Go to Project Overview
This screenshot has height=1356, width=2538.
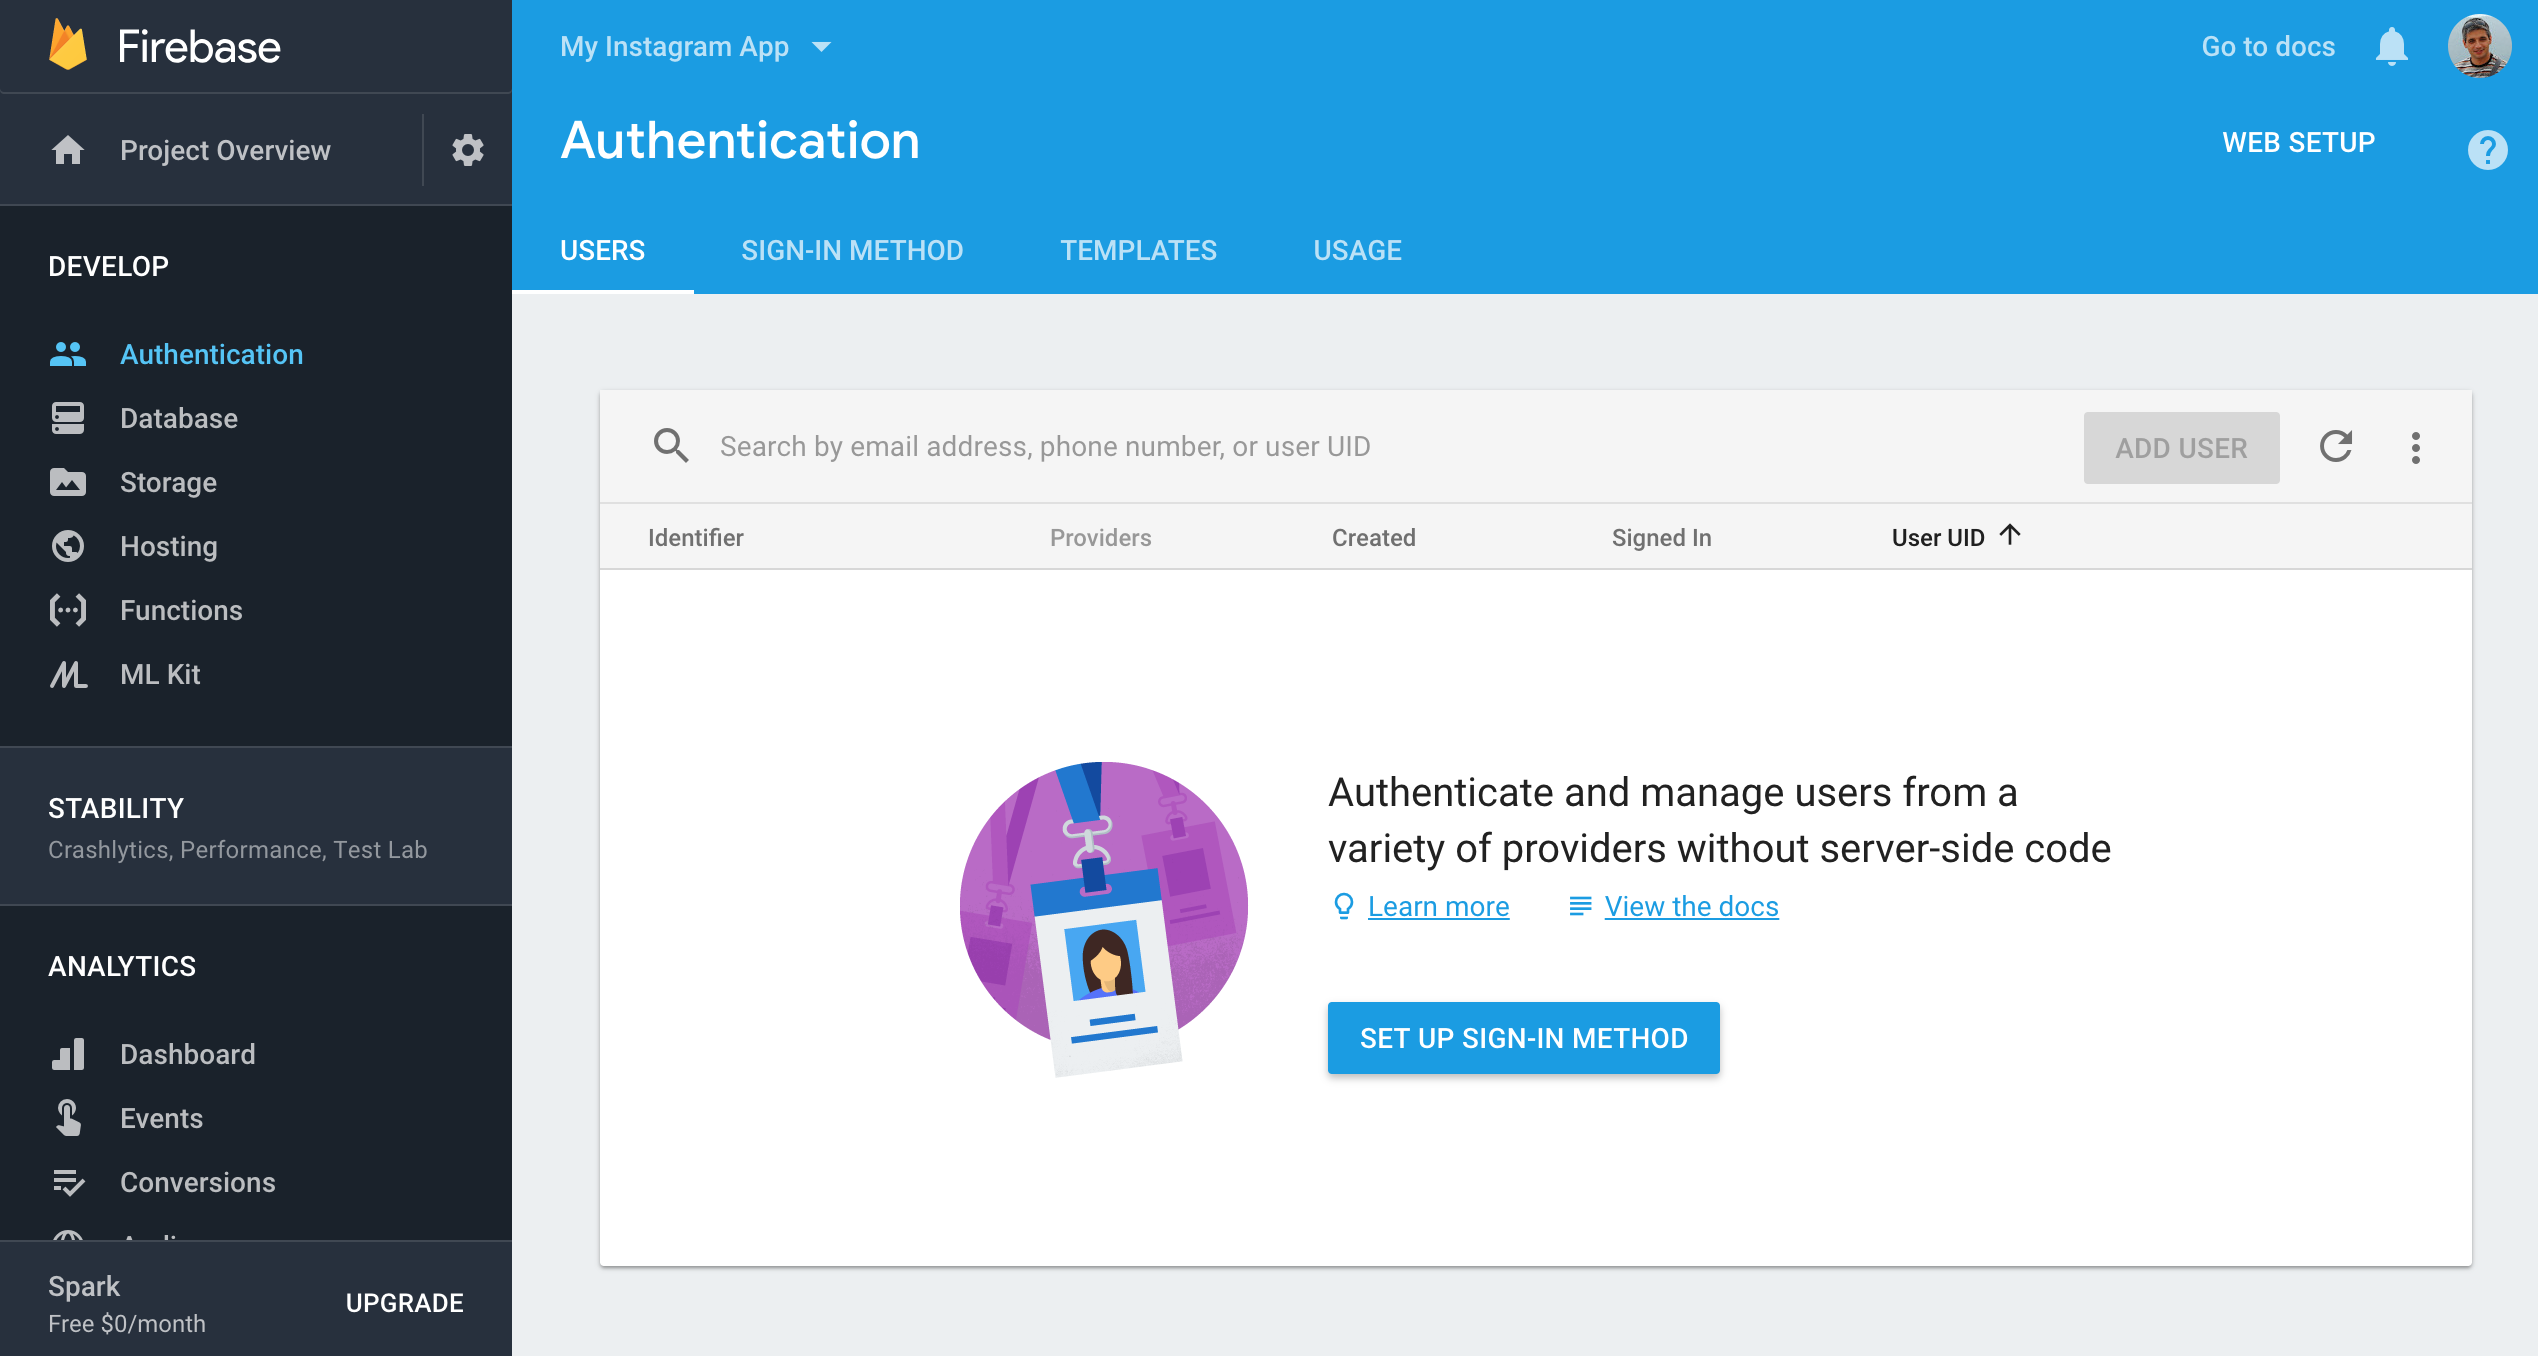pos(225,150)
